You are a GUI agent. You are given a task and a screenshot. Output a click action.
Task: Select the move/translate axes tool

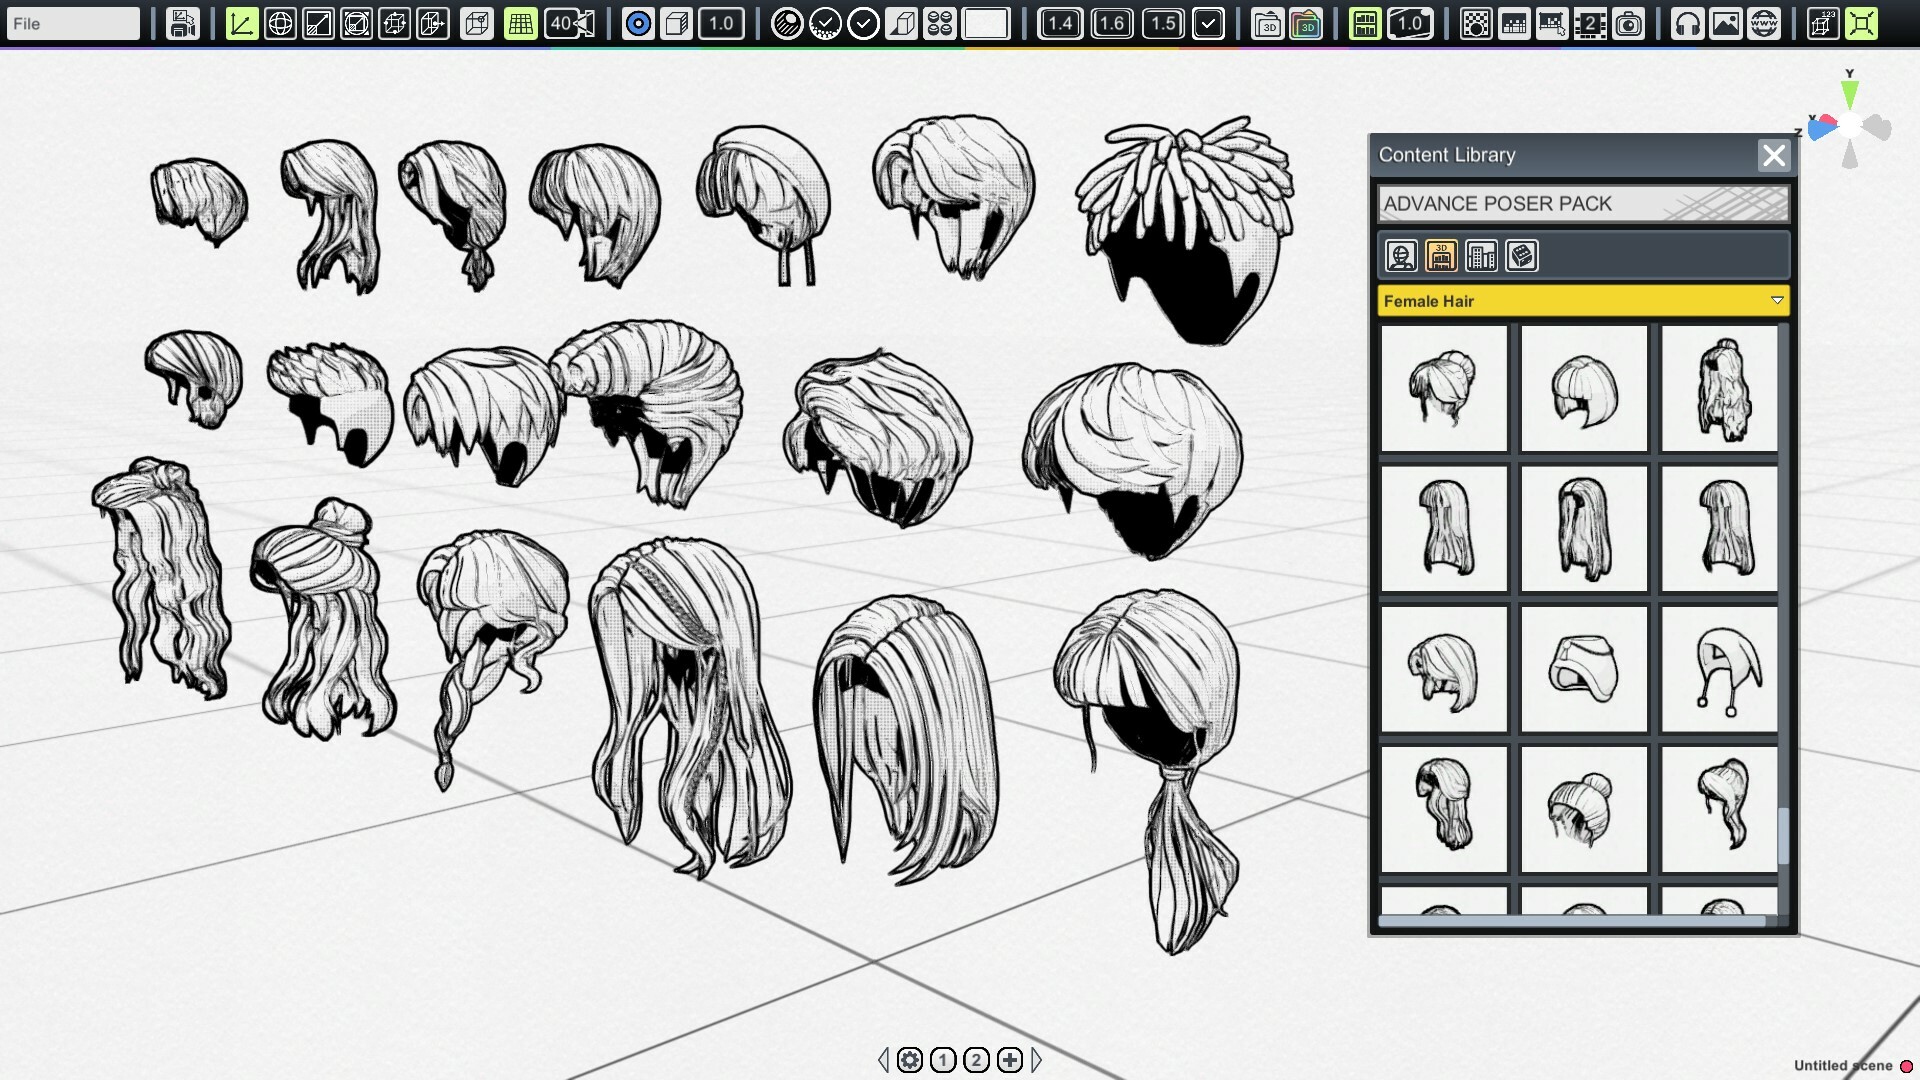[x=240, y=23]
